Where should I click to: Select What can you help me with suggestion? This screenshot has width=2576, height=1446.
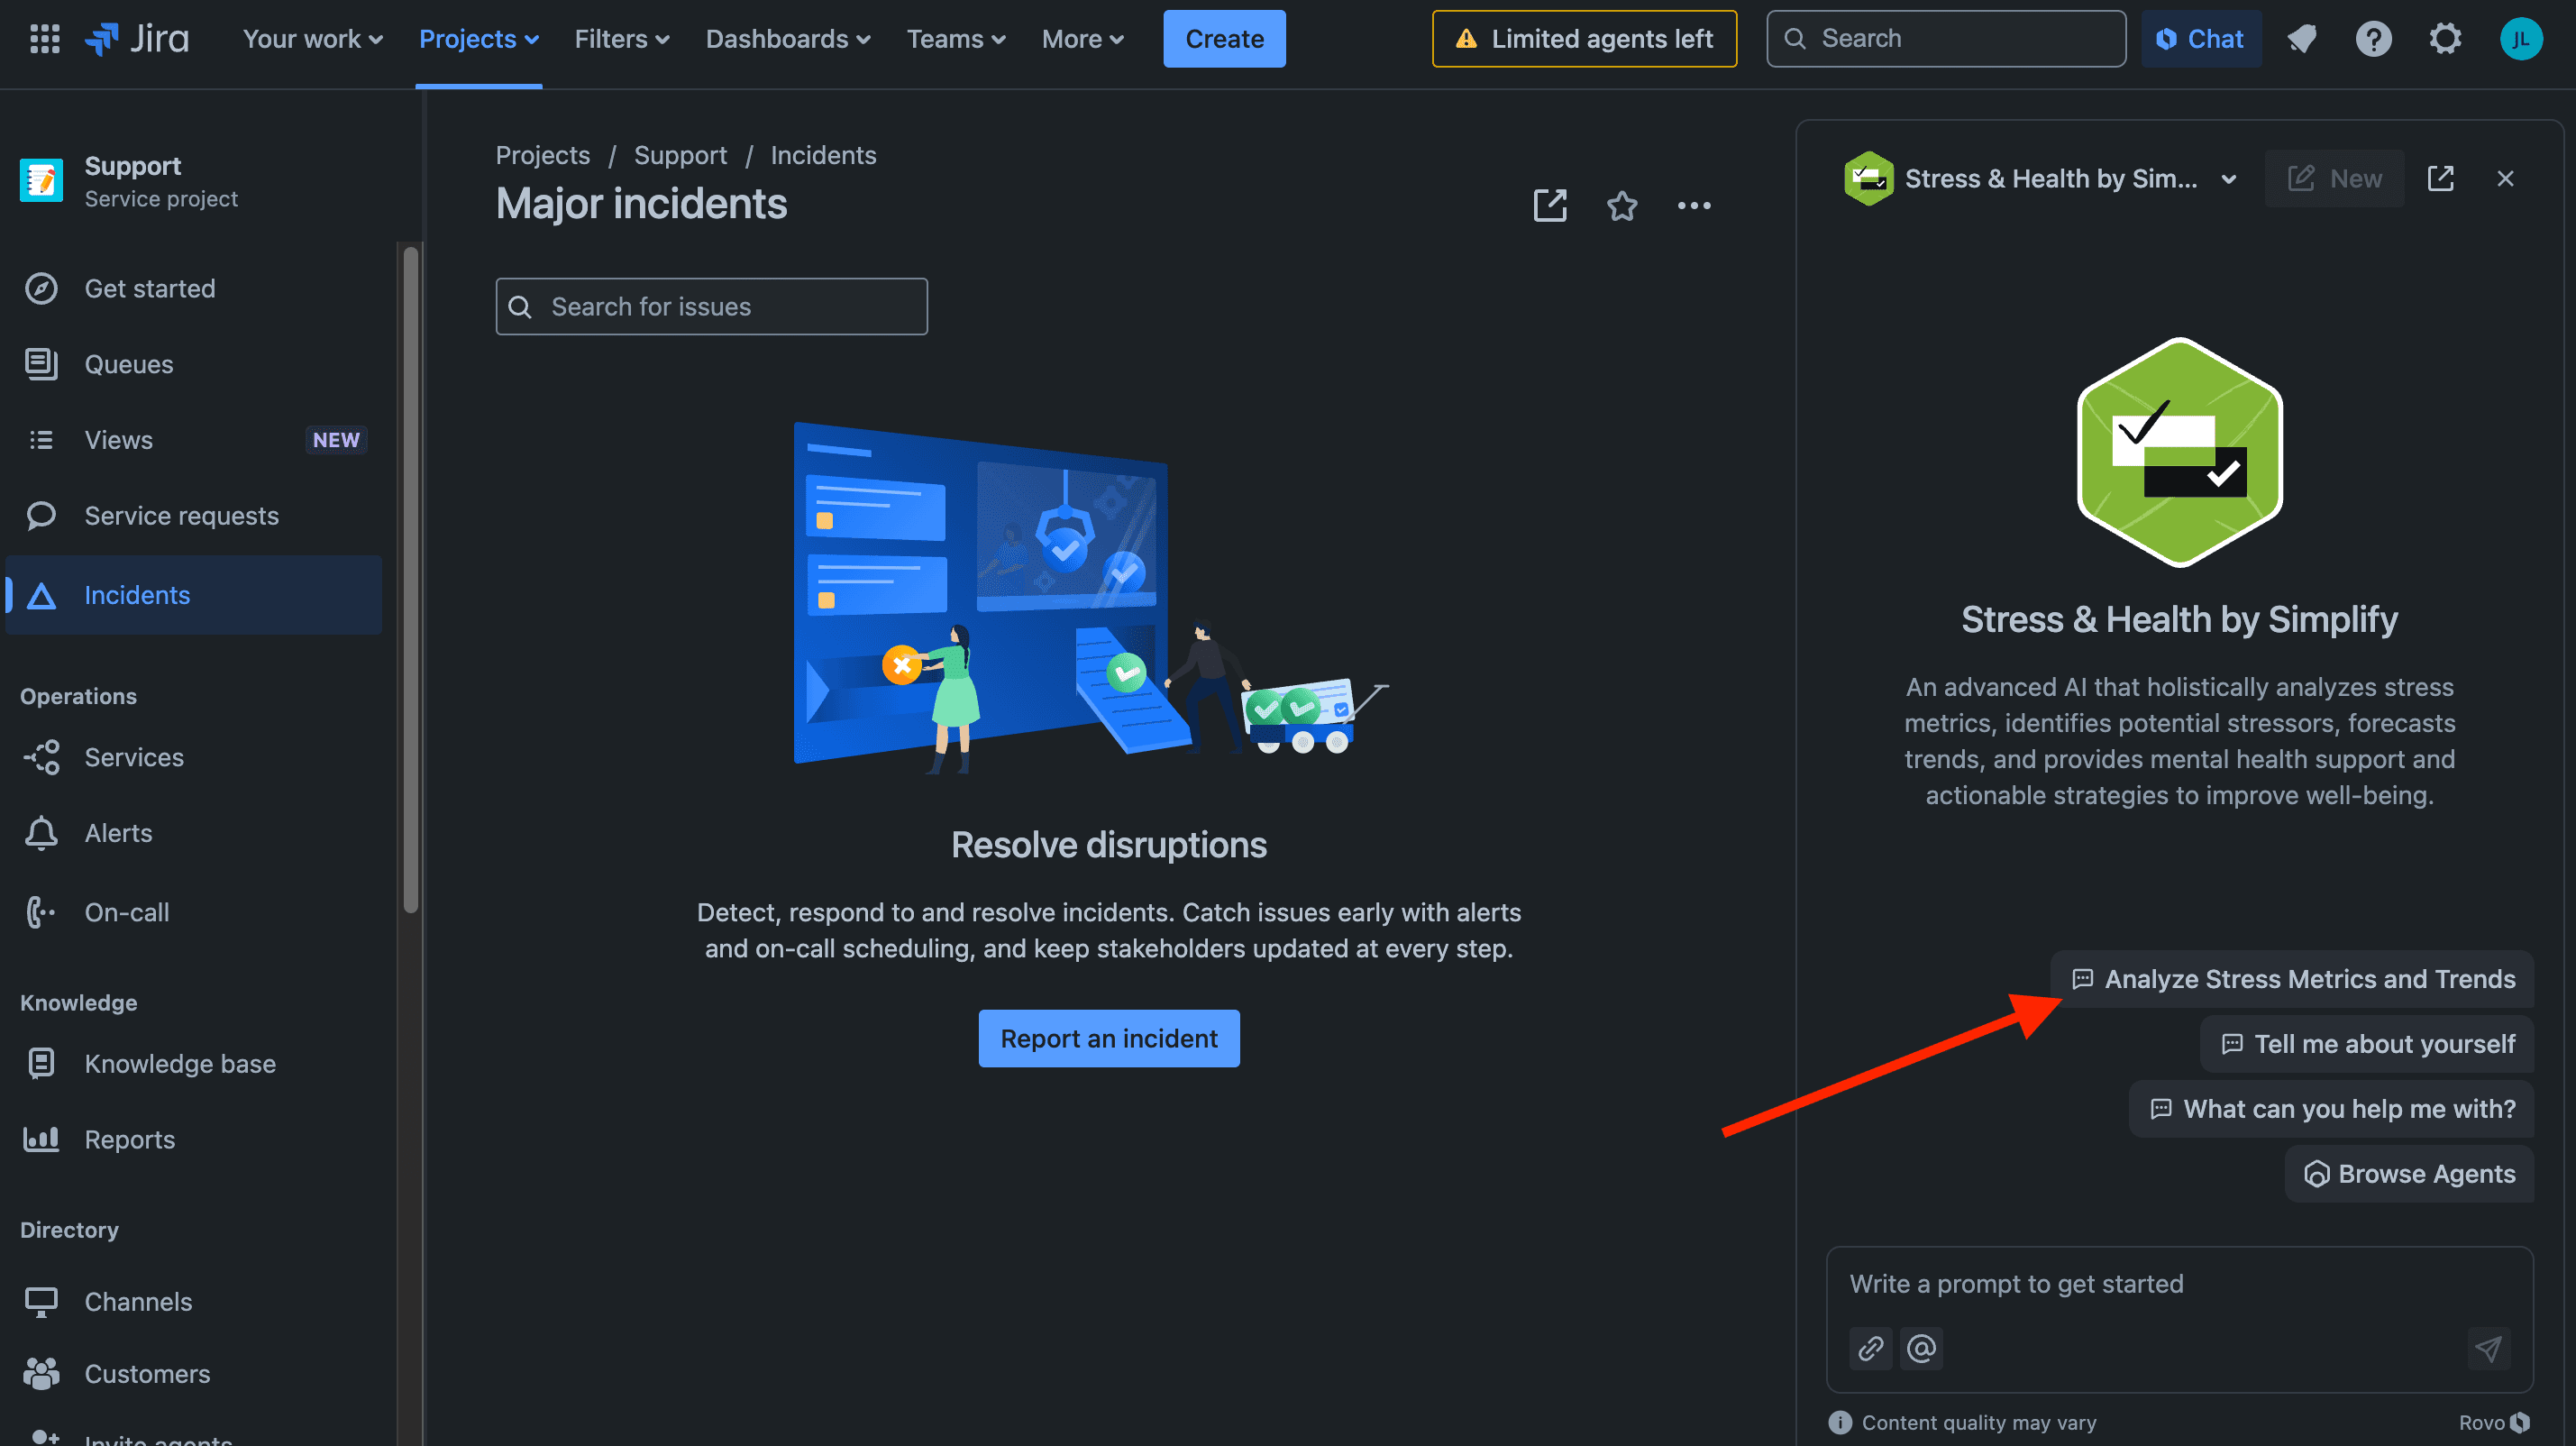(x=2331, y=1109)
